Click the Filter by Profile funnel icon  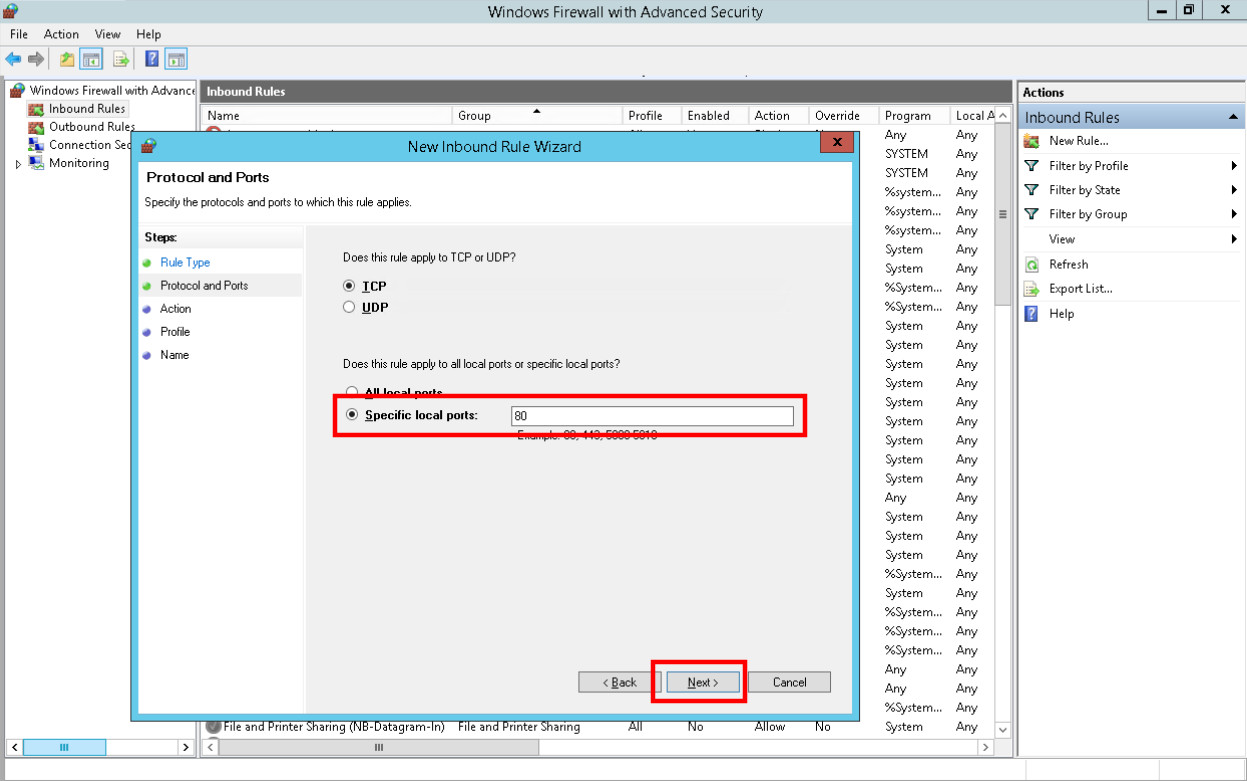(1032, 166)
